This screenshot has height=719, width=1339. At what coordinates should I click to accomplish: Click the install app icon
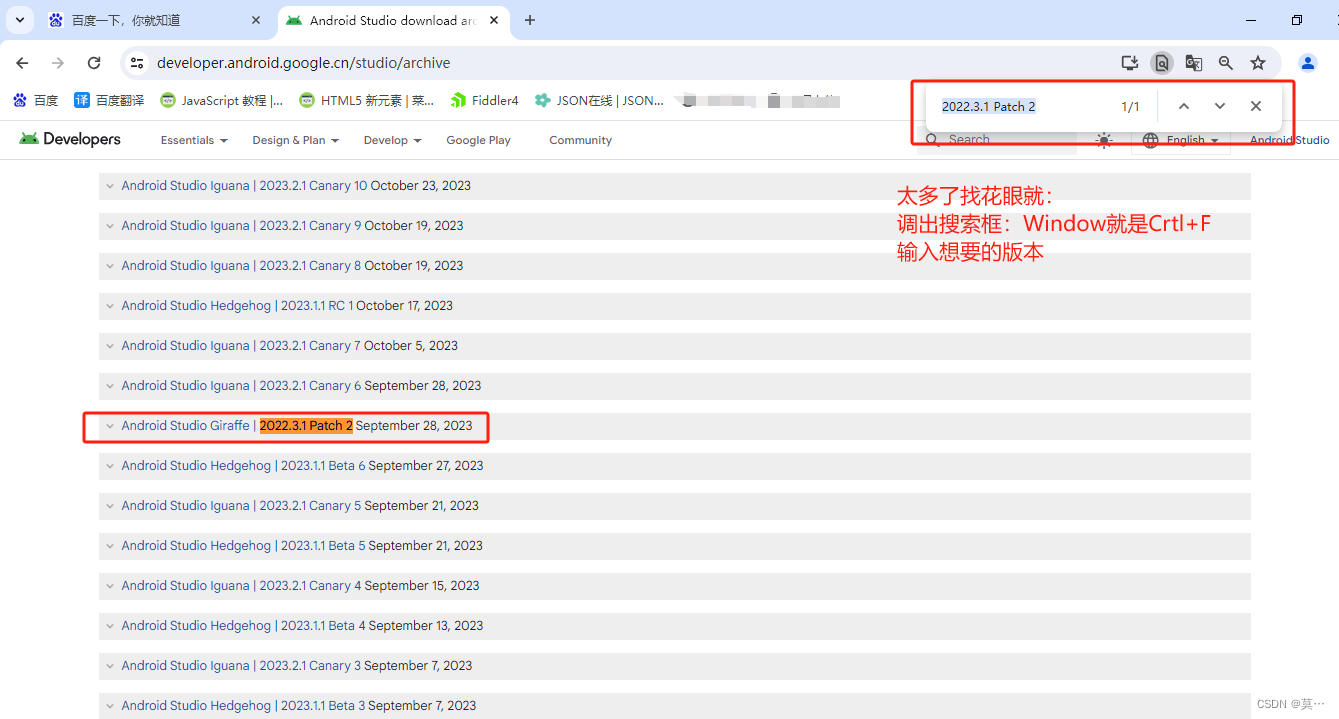tap(1130, 63)
